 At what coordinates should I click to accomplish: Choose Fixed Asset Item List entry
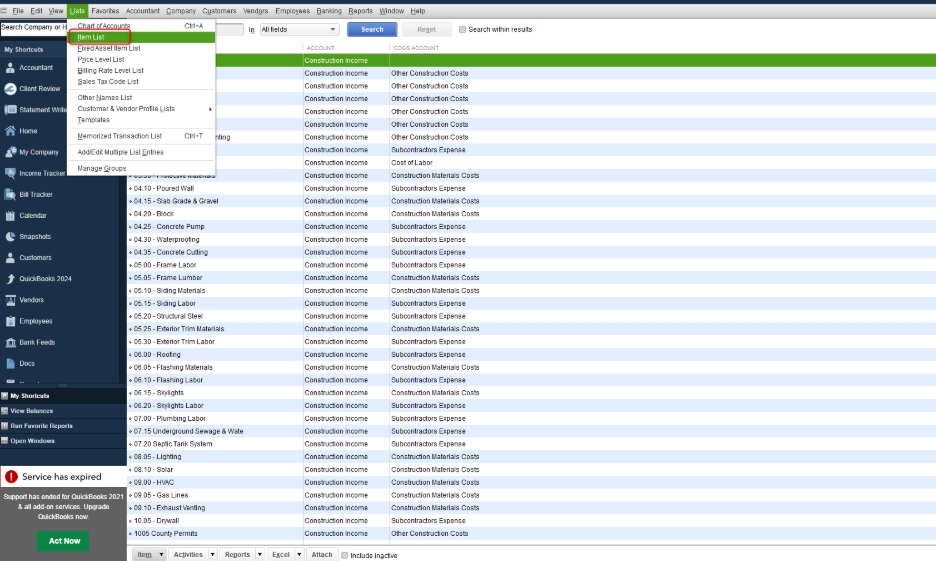(141, 48)
